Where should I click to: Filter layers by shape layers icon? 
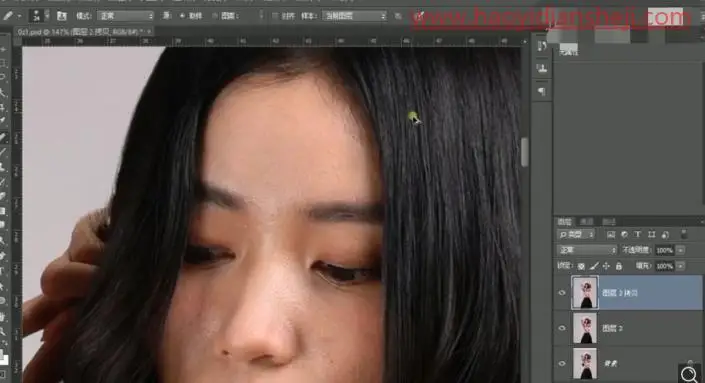click(651, 235)
